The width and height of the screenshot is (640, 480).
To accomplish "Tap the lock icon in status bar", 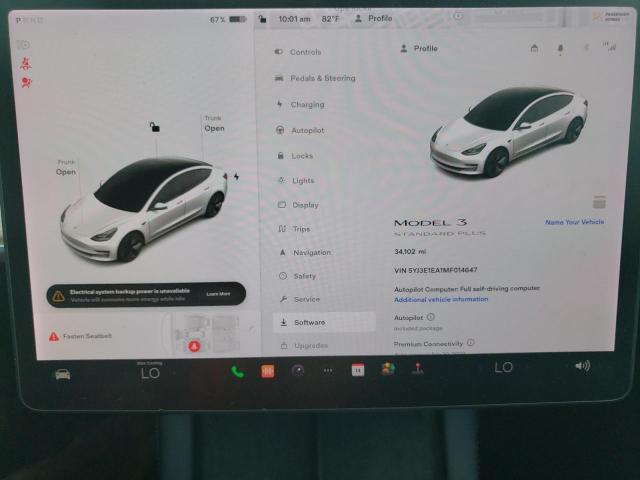I will point(262,19).
